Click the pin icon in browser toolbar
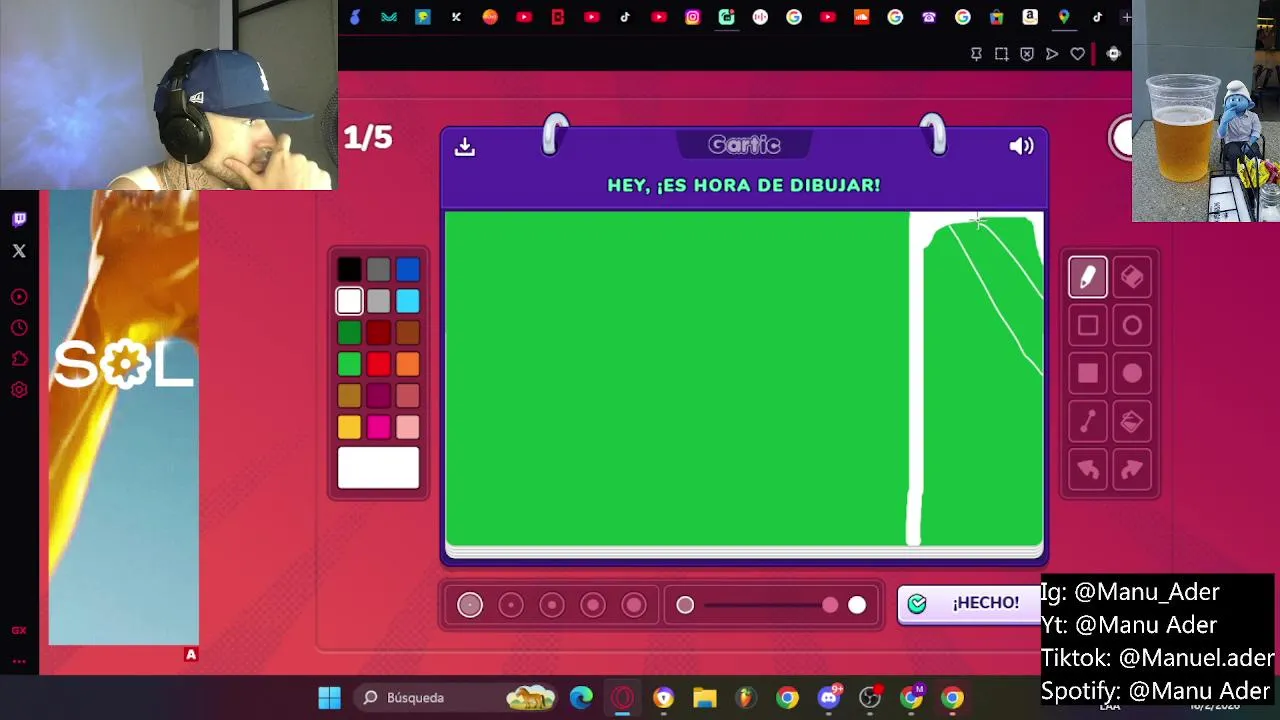The height and width of the screenshot is (720, 1280). point(976,54)
